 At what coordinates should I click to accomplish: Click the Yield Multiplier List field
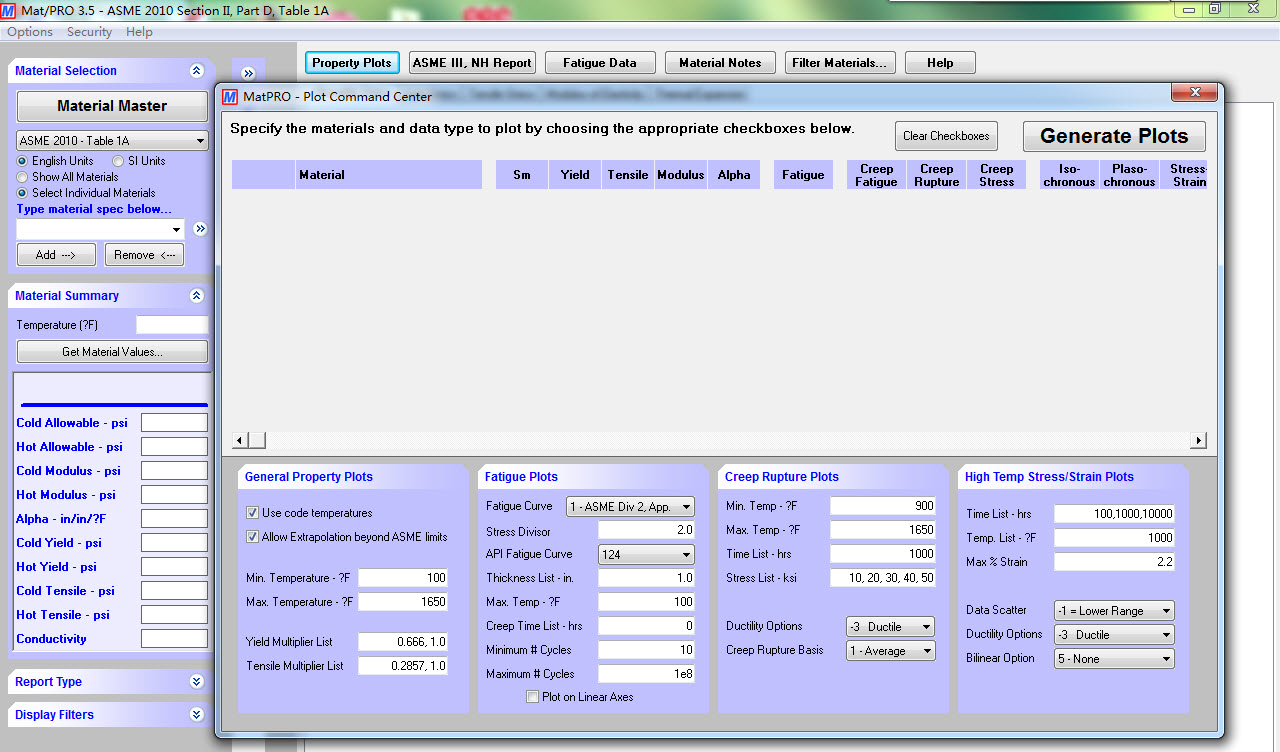point(403,642)
